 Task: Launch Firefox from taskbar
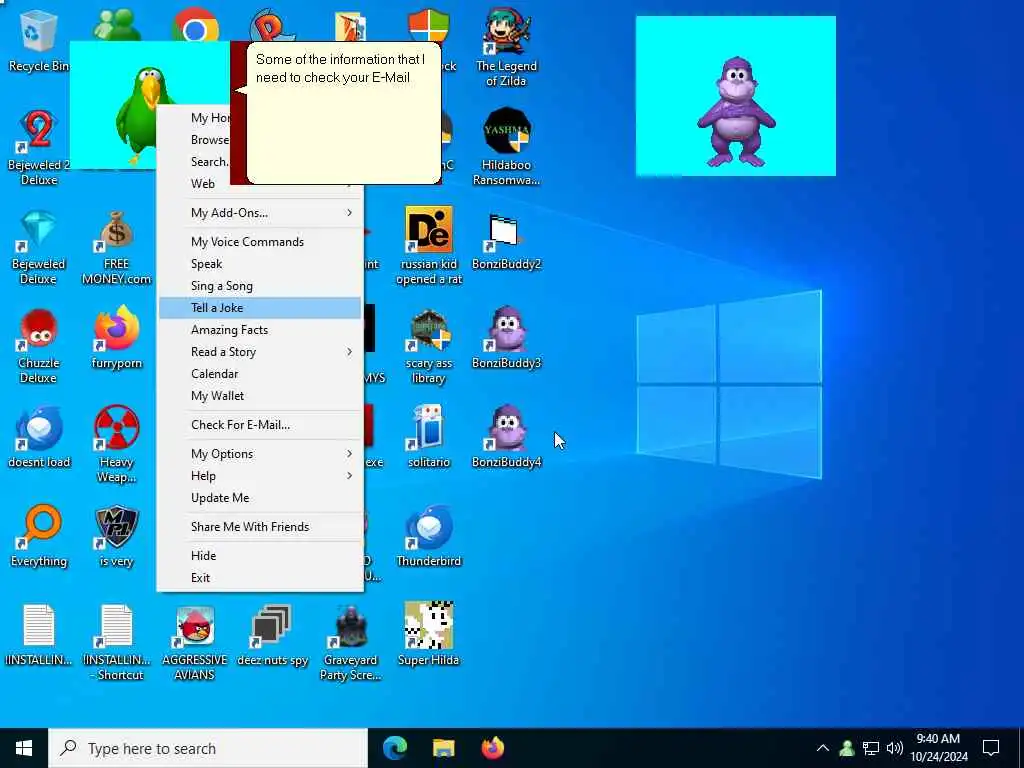493,748
